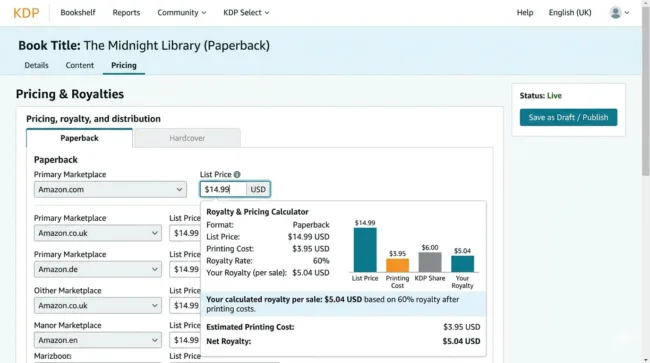Click the grey KDP Share bar
This screenshot has width=650, height=363.
[430, 262]
